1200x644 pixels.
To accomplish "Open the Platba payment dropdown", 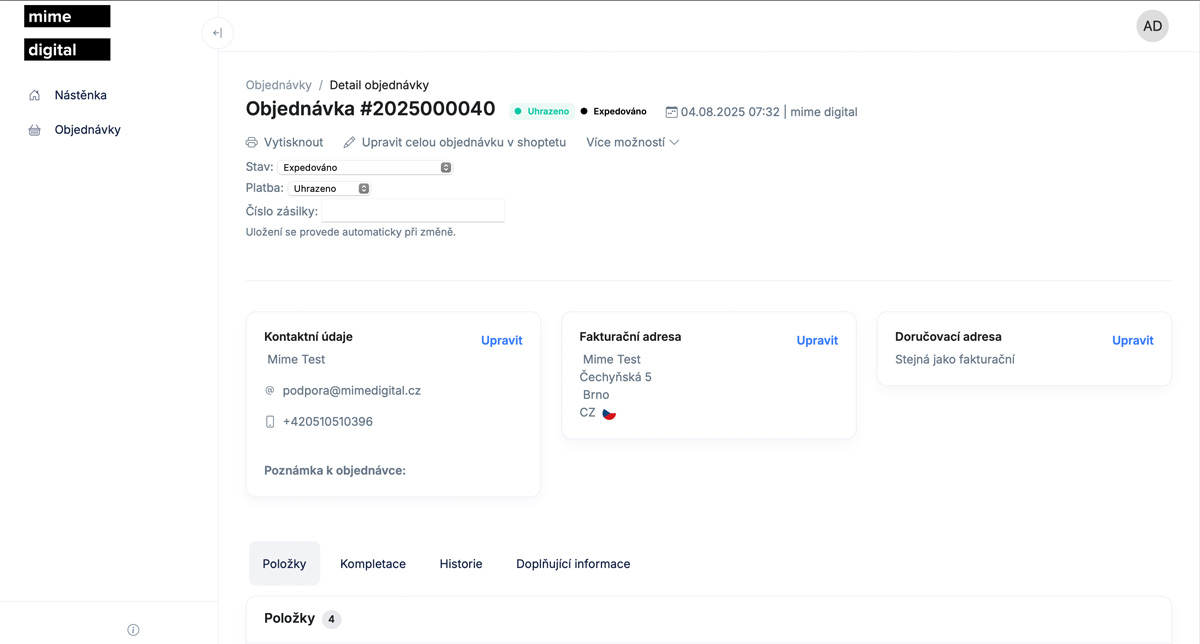I will [x=330, y=188].
